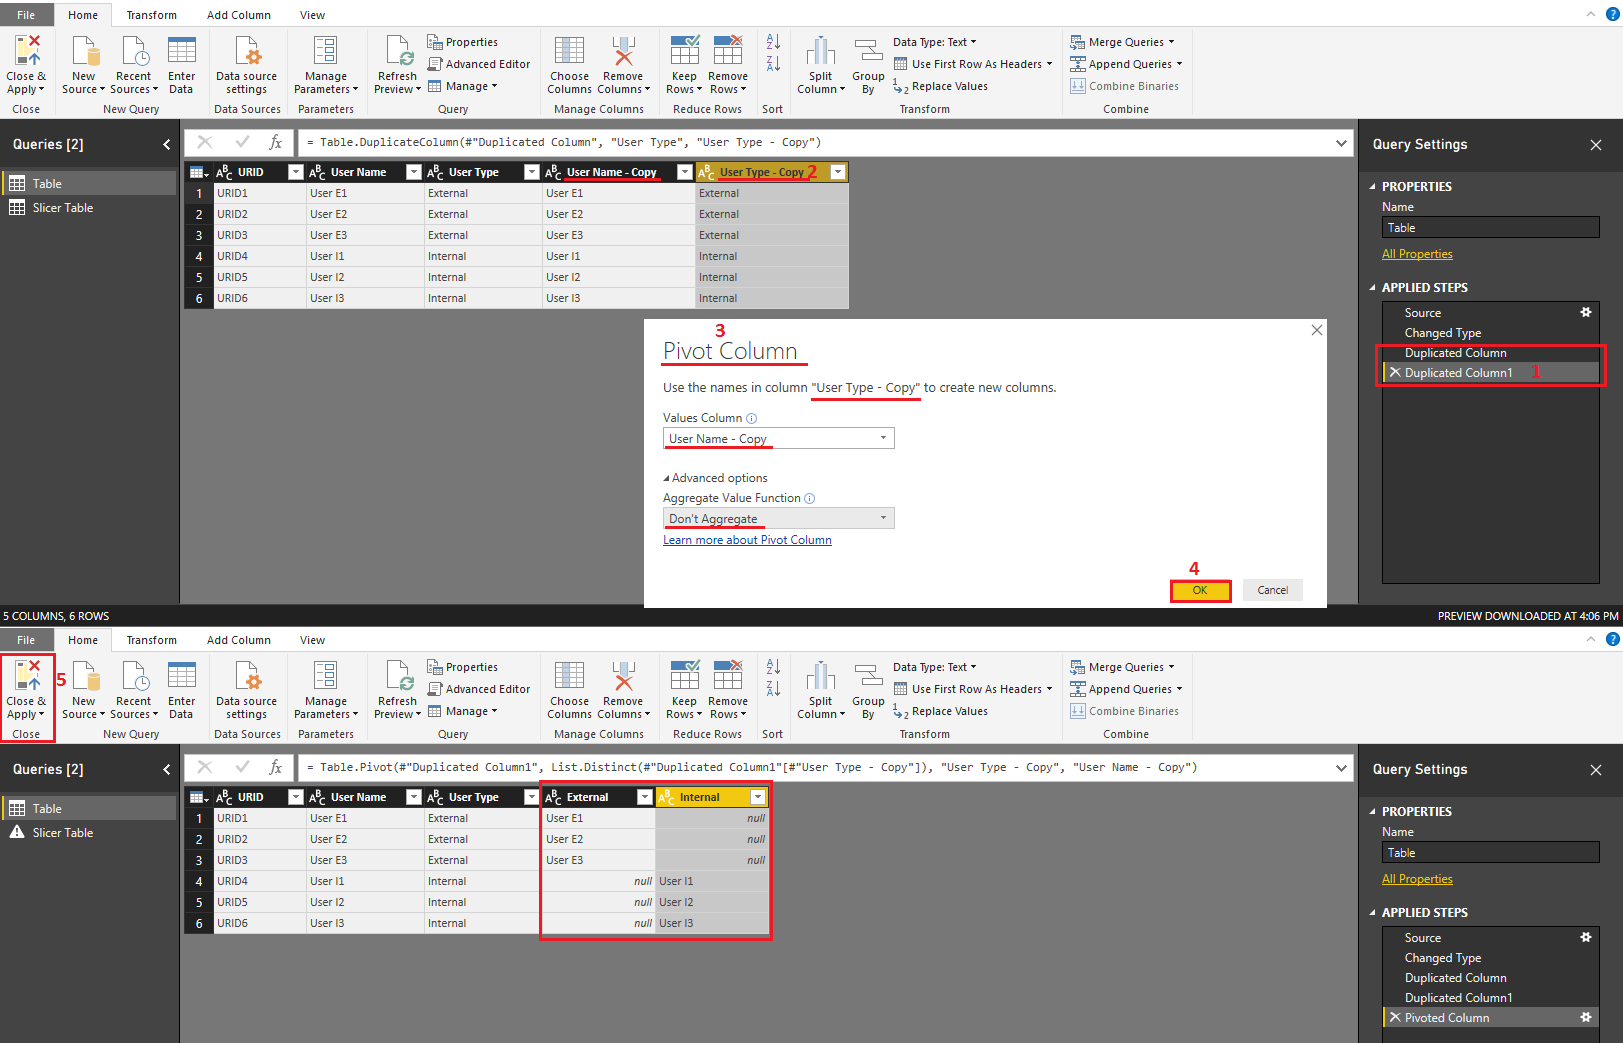
Task: Open filter dropdown on the Internal column
Action: (x=758, y=797)
